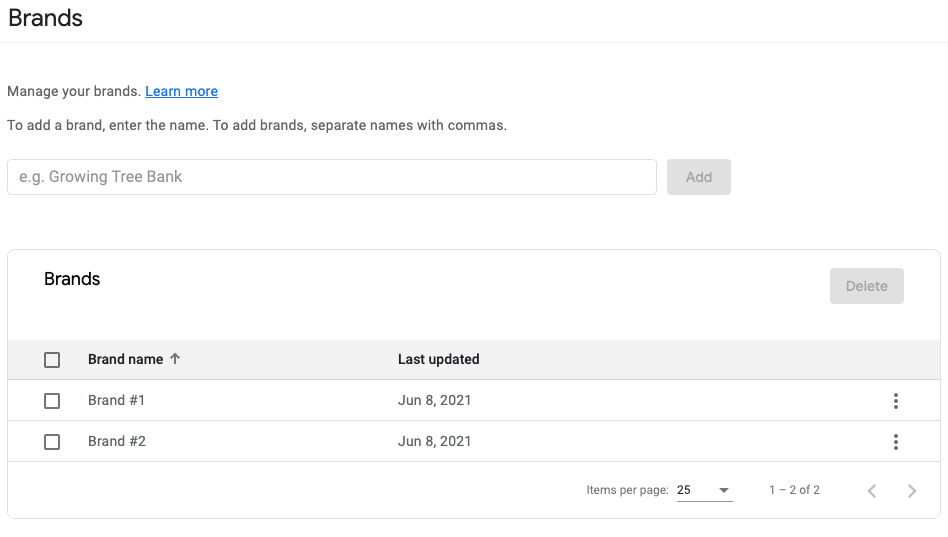Open the Brand #2 three-dot menu
The image size is (948, 537).
coord(895,442)
